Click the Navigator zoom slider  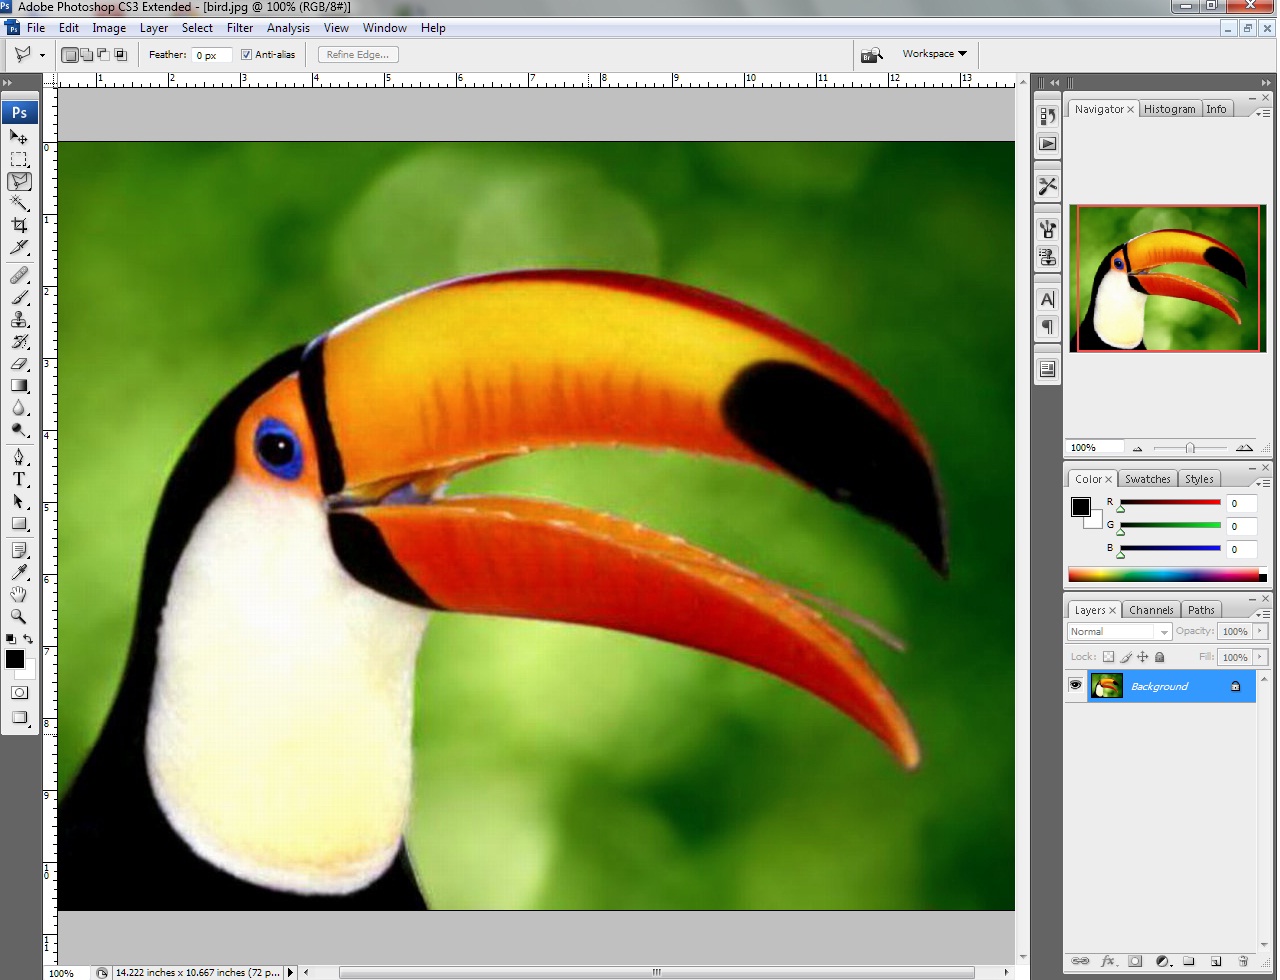click(x=1189, y=448)
